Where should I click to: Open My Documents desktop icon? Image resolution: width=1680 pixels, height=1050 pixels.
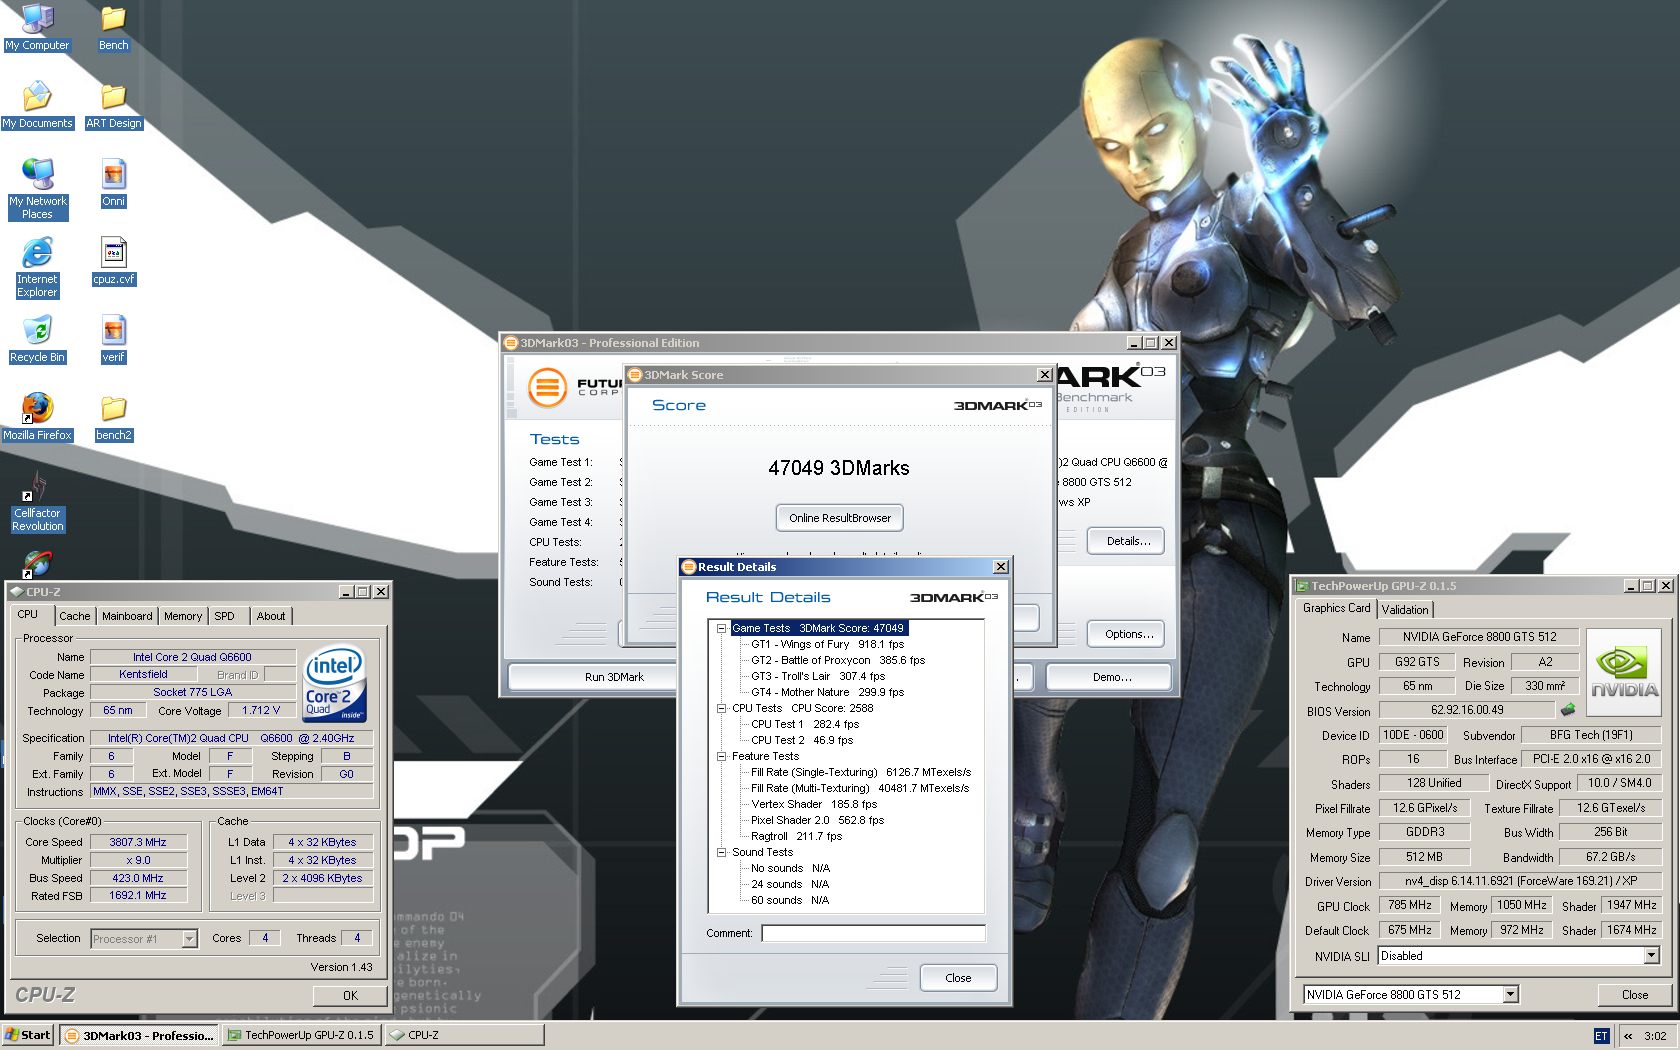pos(37,106)
